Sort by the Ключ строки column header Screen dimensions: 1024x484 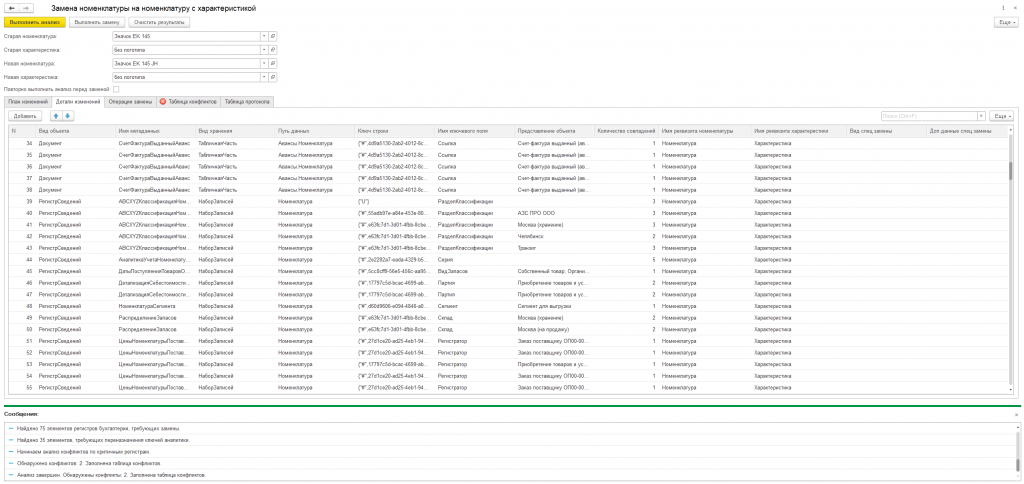click(394, 131)
